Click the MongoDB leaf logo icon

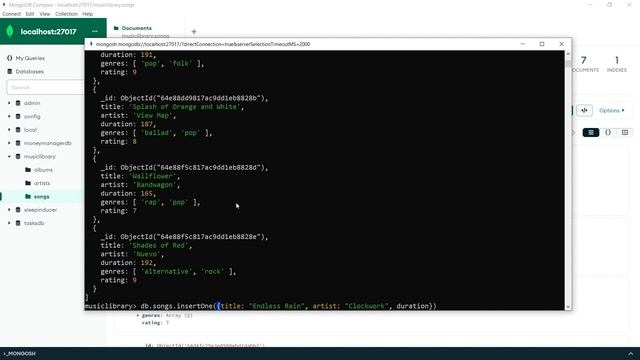point(10,31)
